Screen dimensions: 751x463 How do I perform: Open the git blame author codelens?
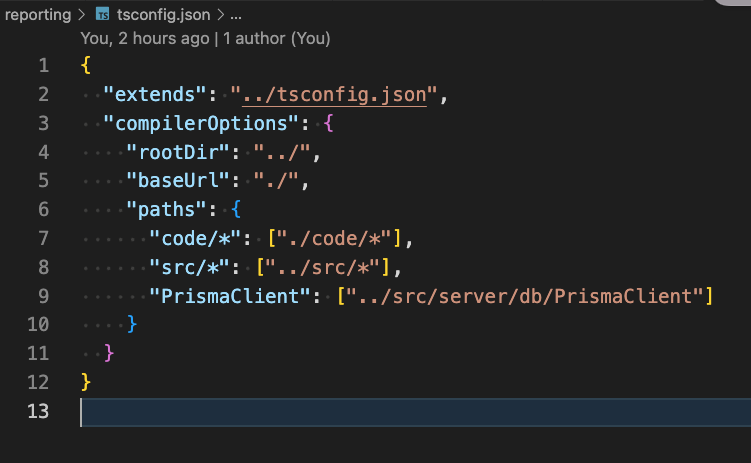pos(205,38)
